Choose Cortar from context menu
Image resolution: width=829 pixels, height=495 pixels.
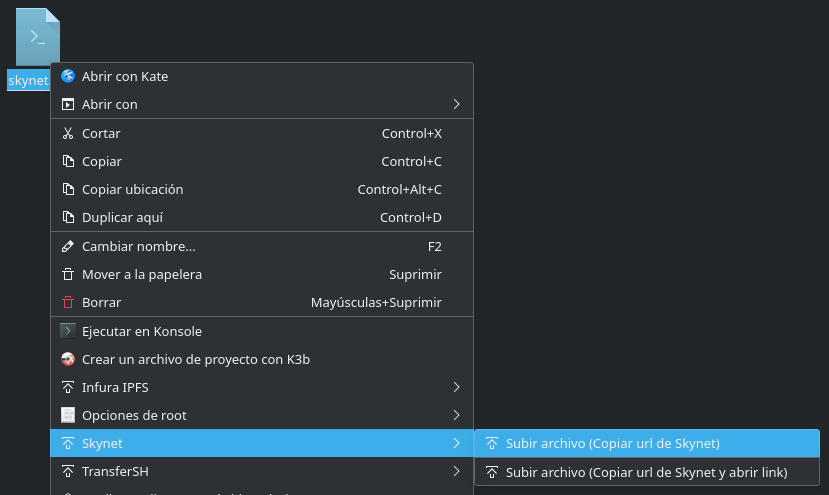pyautogui.click(x=262, y=133)
